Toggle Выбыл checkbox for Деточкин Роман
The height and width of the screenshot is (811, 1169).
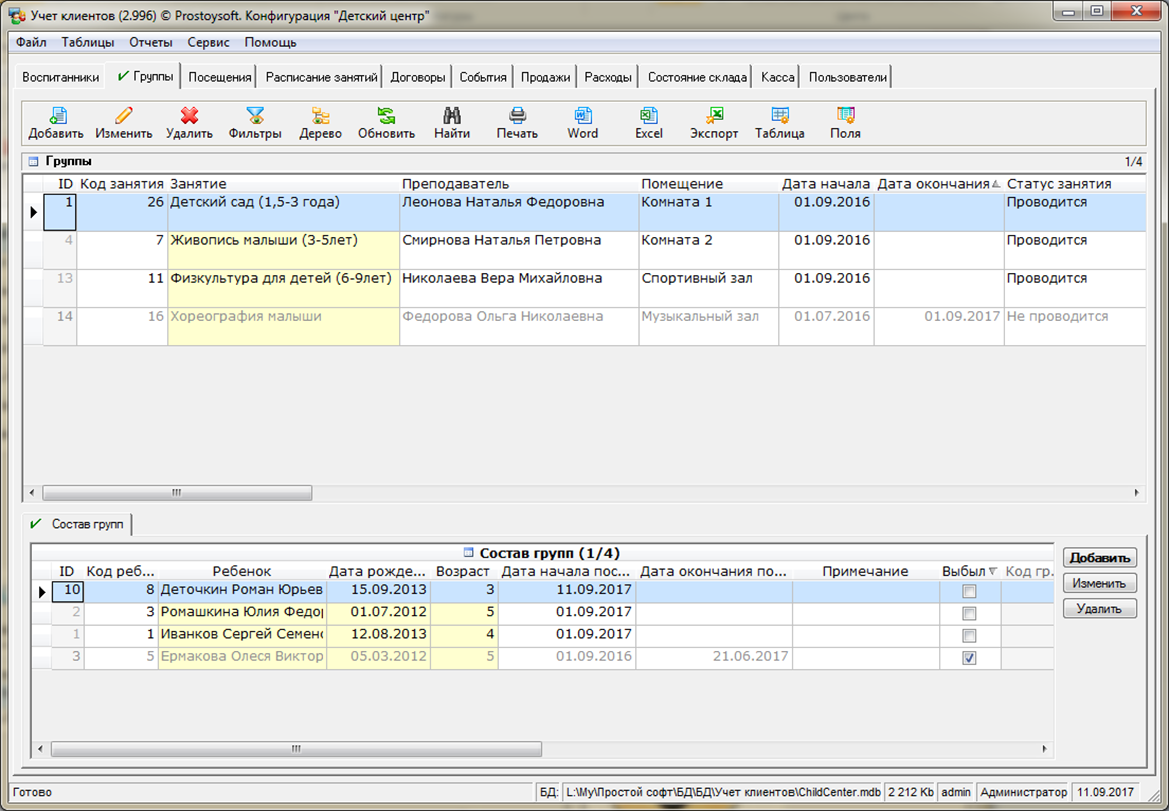pyautogui.click(x=968, y=591)
